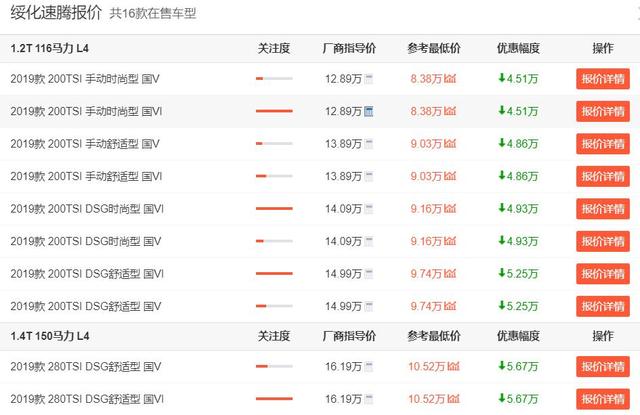Open model link 2019款 200TSI DSG舒适型 国V
The image size is (640, 415).
point(86,306)
